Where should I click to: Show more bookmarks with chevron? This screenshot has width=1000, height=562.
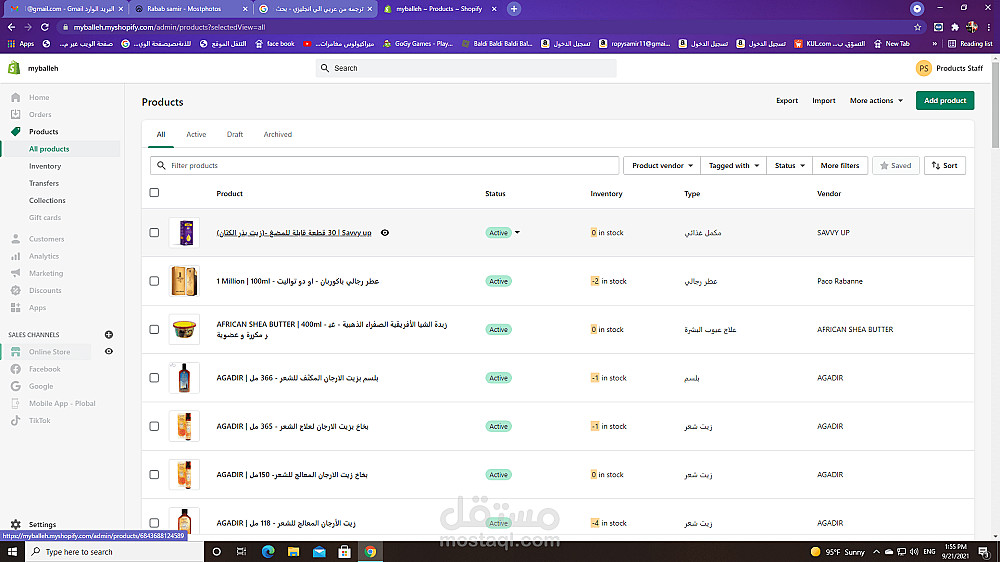(x=934, y=44)
